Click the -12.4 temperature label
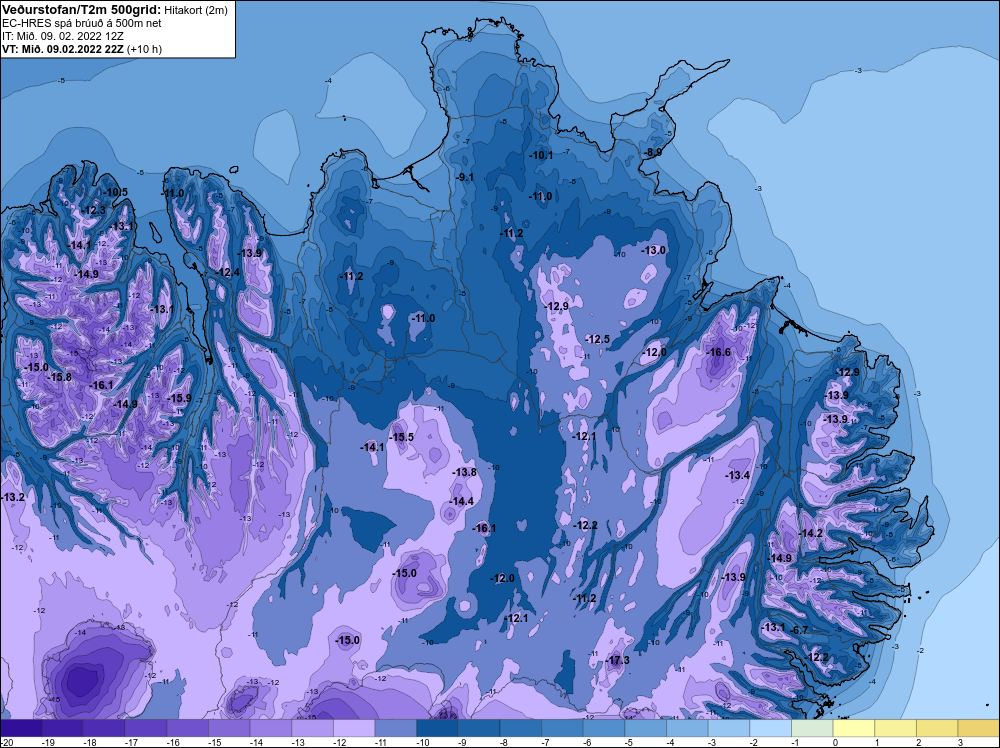1000x748 pixels. (x=228, y=272)
